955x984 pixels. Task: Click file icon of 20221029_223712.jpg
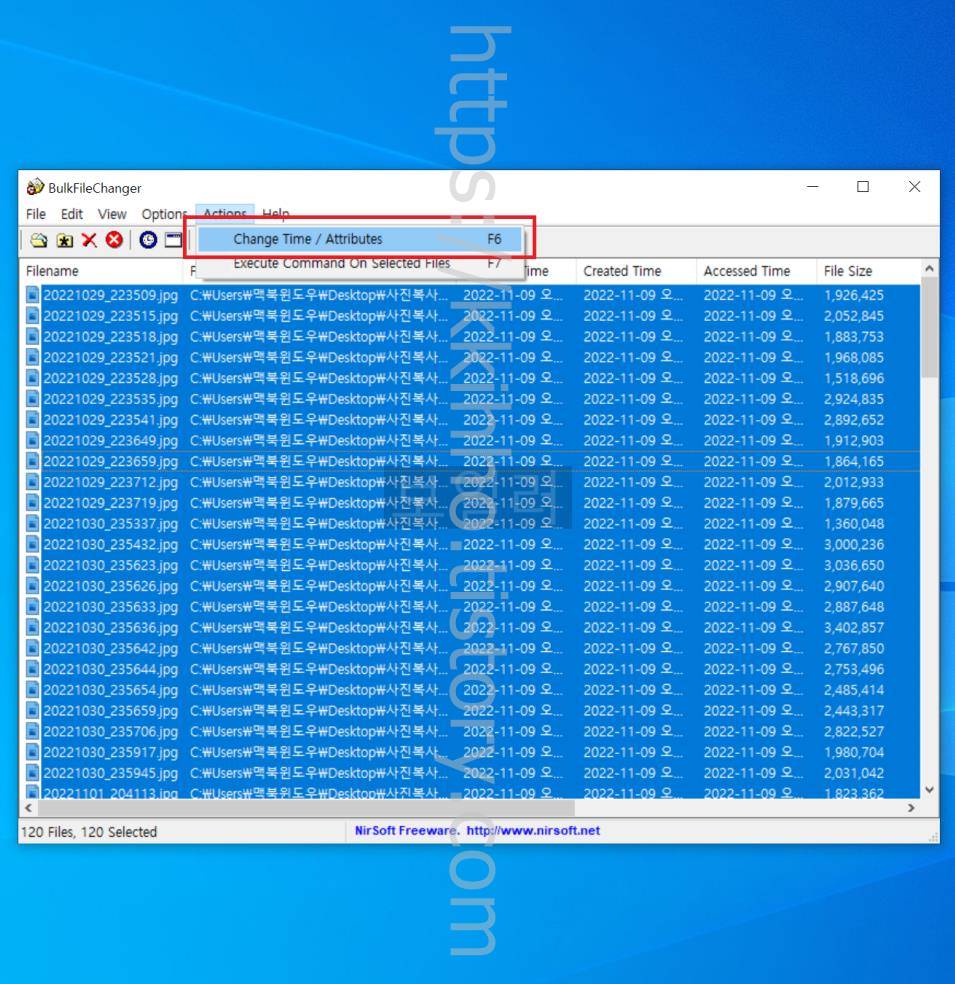click(32, 482)
